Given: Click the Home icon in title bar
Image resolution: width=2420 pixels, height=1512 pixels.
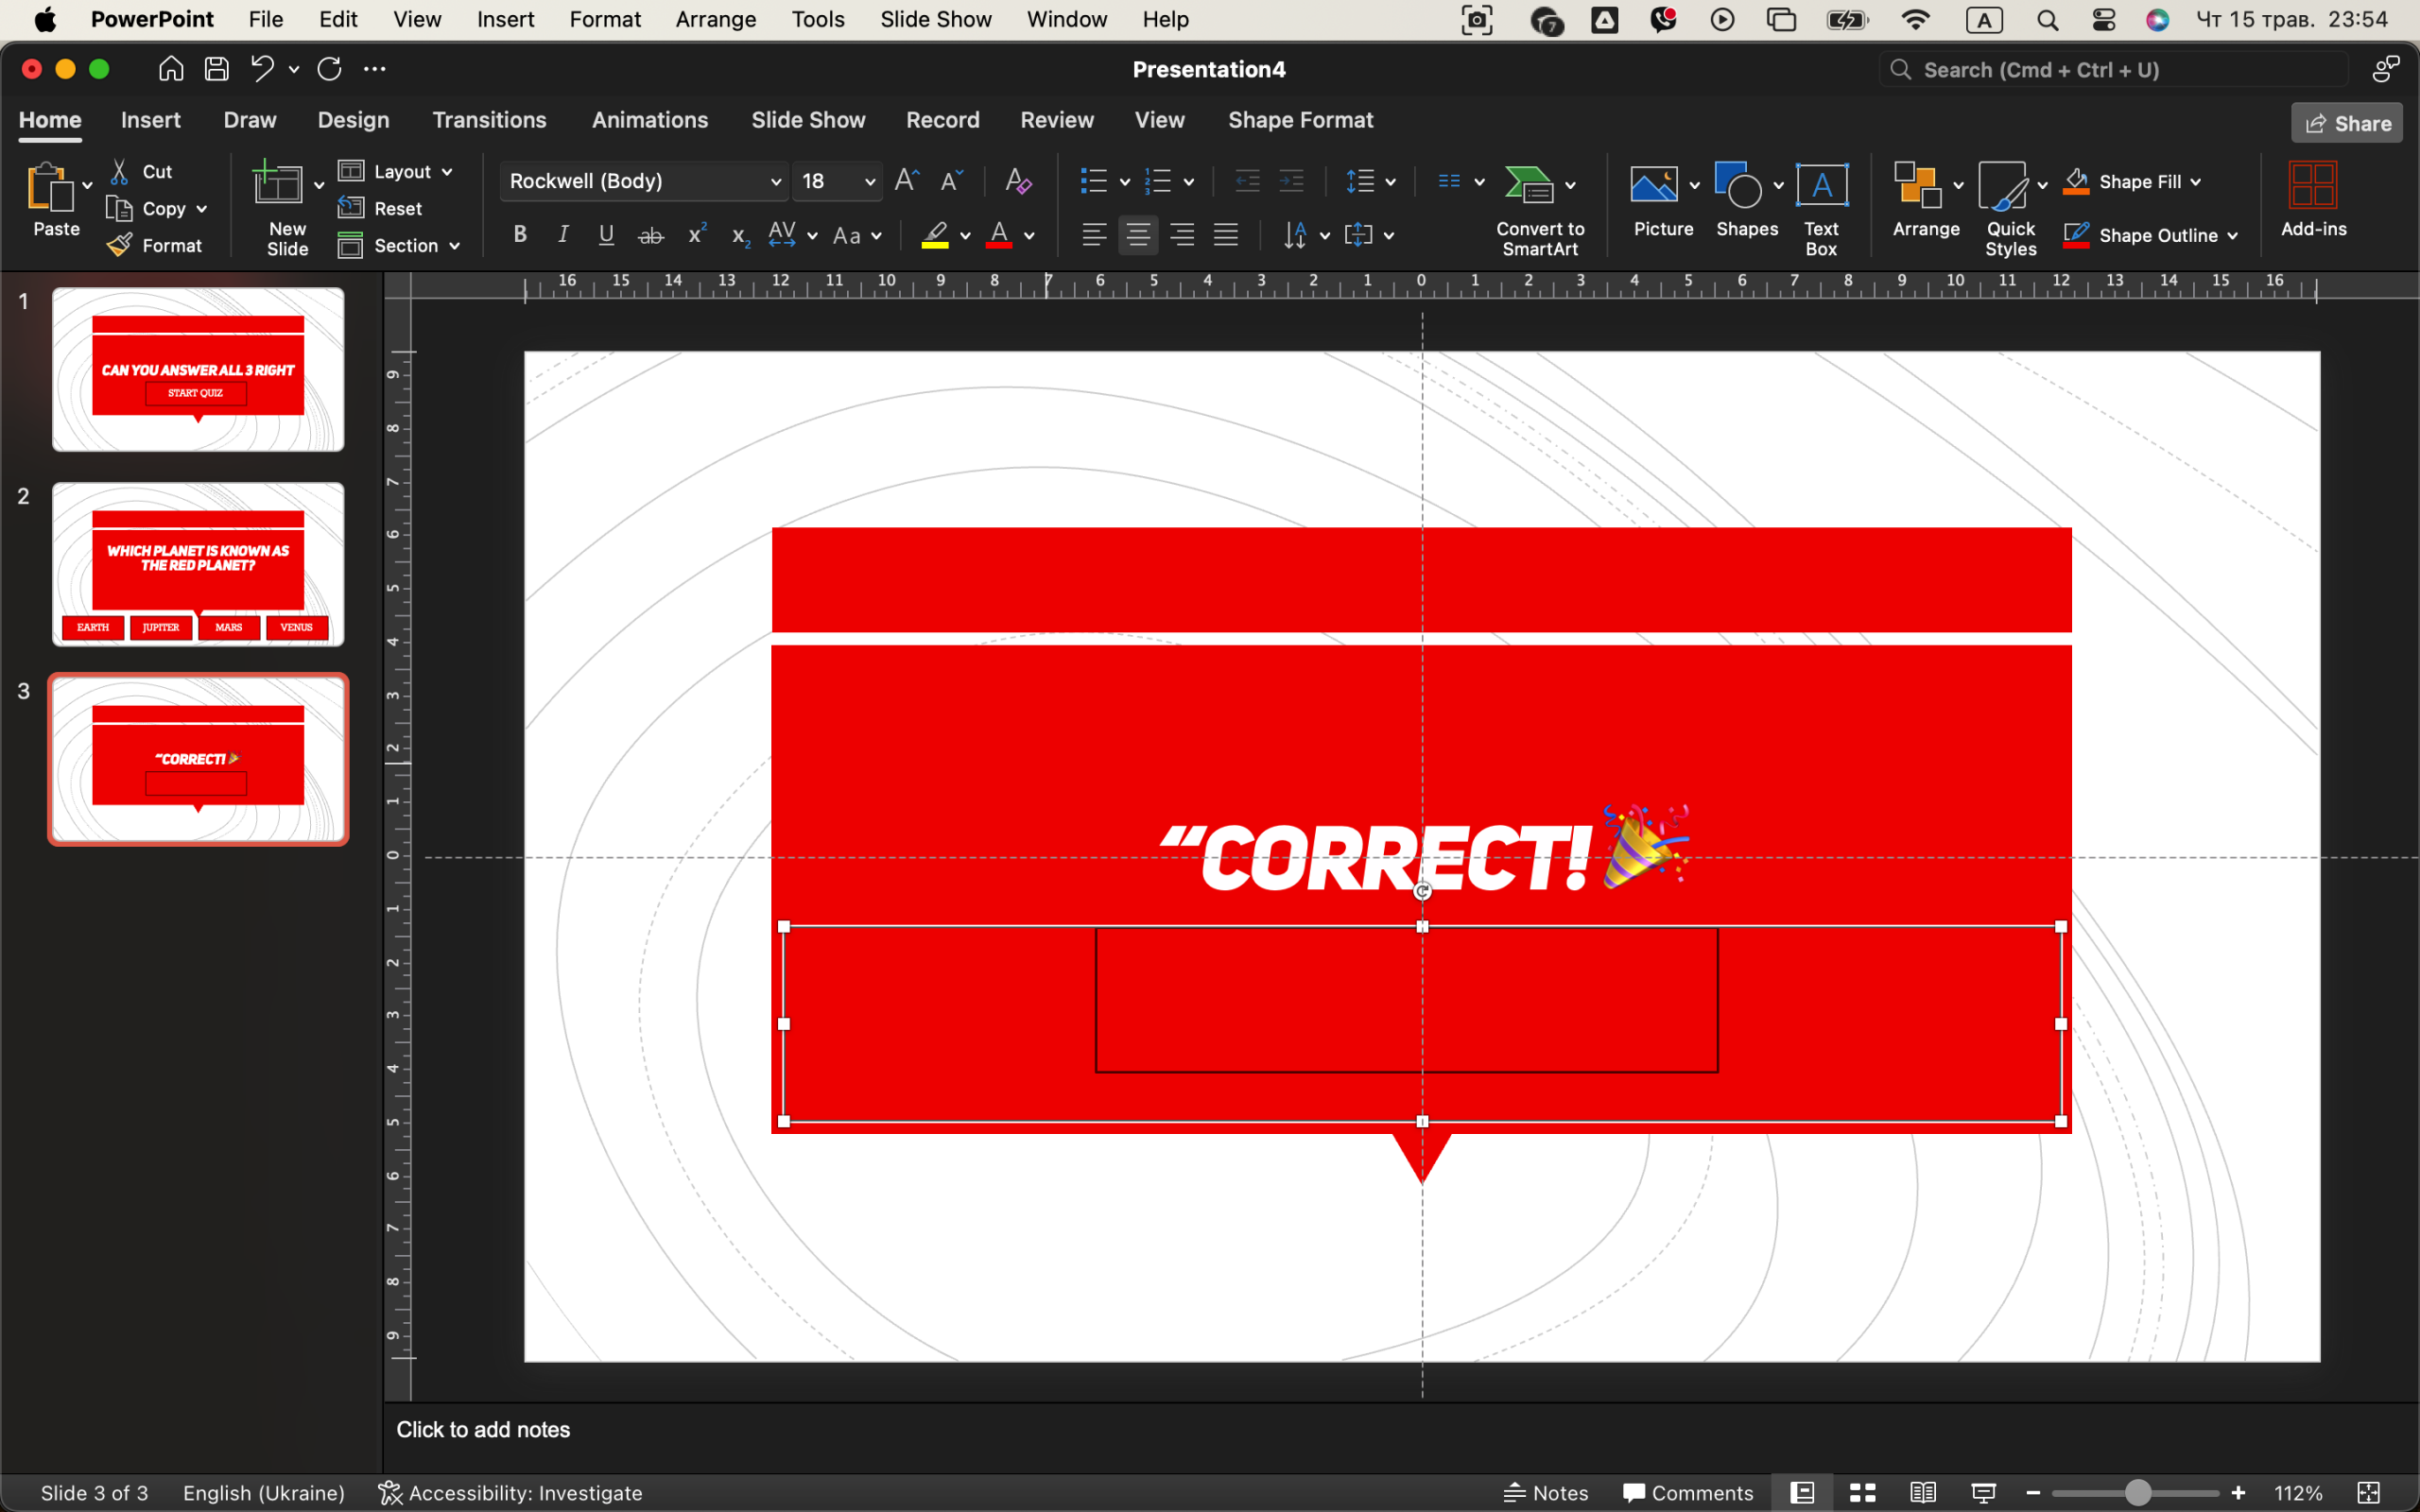Looking at the screenshot, I should (x=171, y=69).
